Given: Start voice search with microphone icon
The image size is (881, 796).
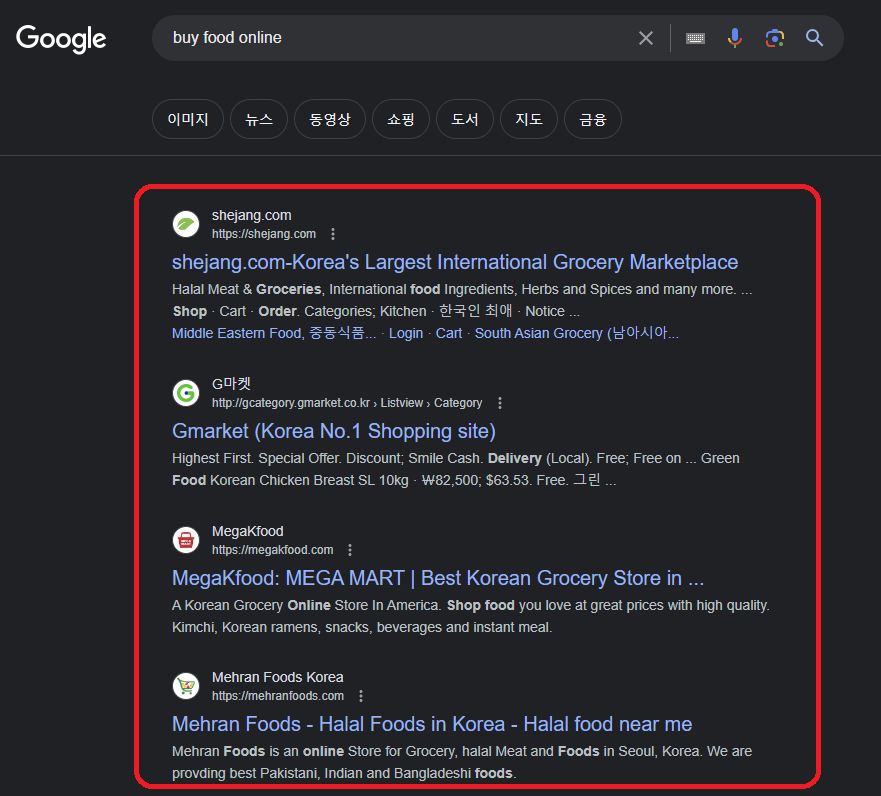Looking at the screenshot, I should pos(734,38).
